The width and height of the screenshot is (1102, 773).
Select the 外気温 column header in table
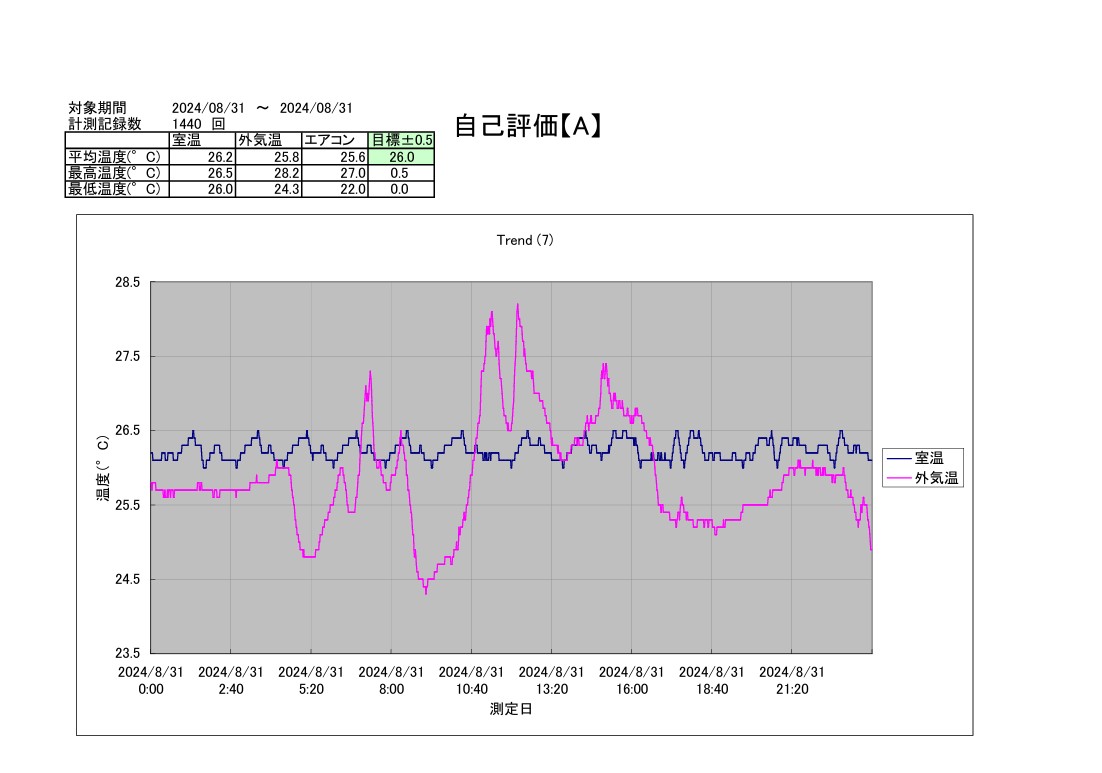click(268, 141)
